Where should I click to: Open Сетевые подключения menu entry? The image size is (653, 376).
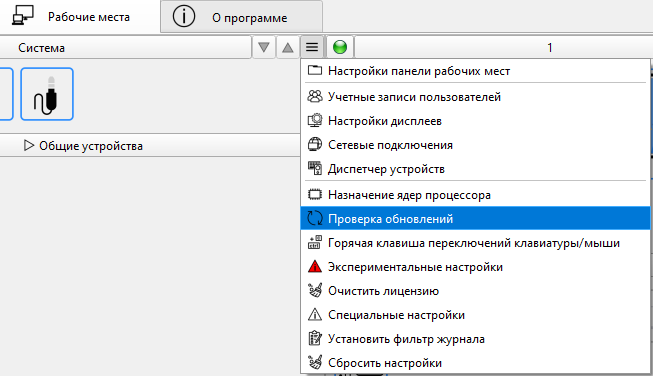pos(475,145)
